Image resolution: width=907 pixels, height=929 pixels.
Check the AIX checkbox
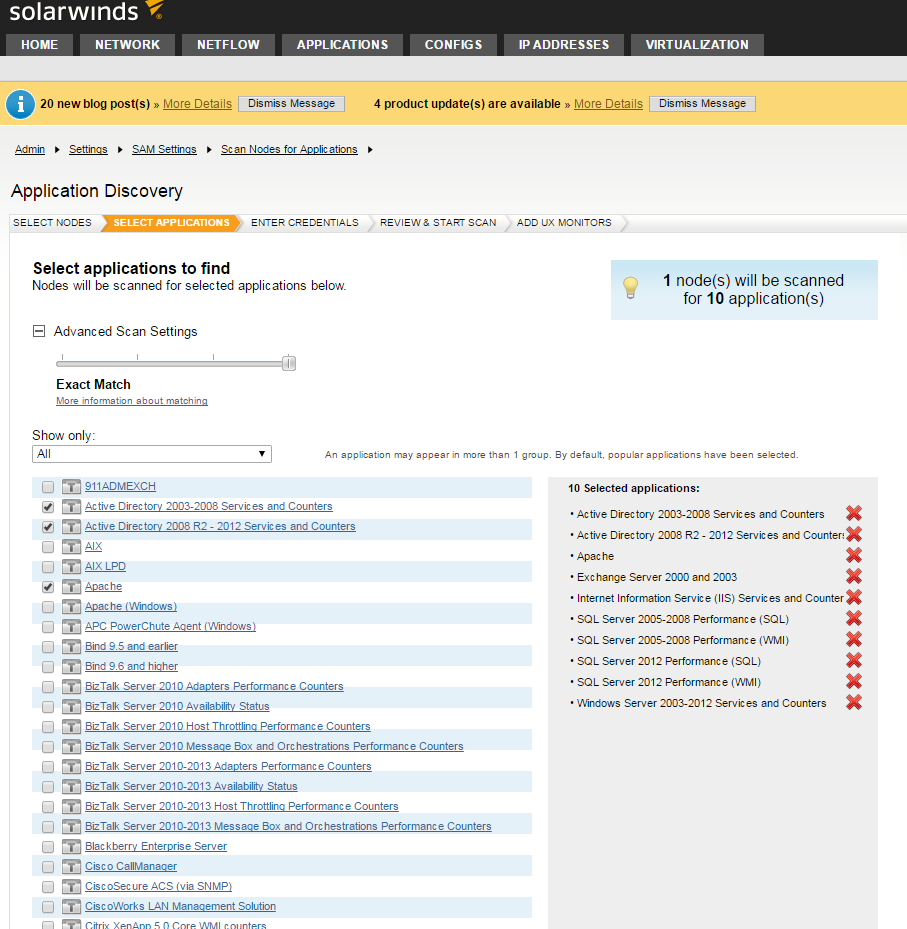pyautogui.click(x=48, y=547)
